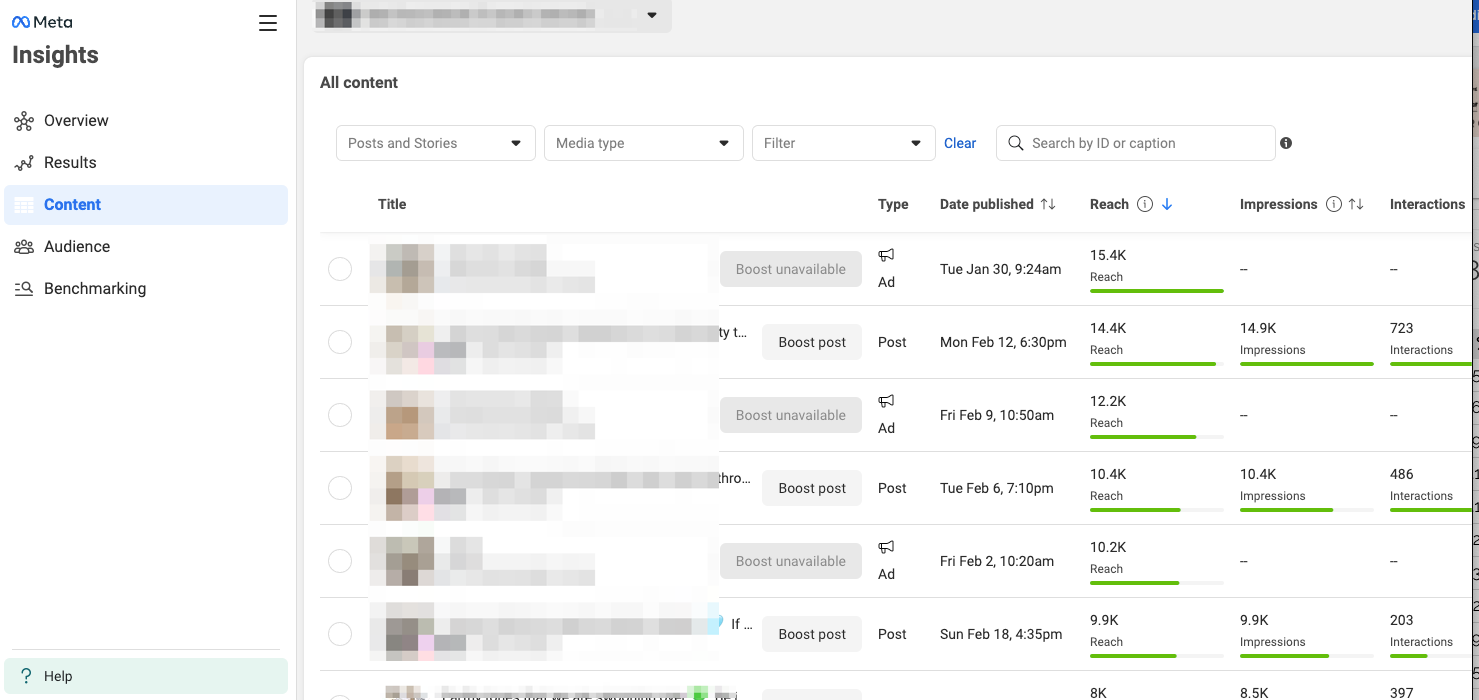
Task: Select the Sun Feb 18 post row circle
Action: (x=340, y=633)
